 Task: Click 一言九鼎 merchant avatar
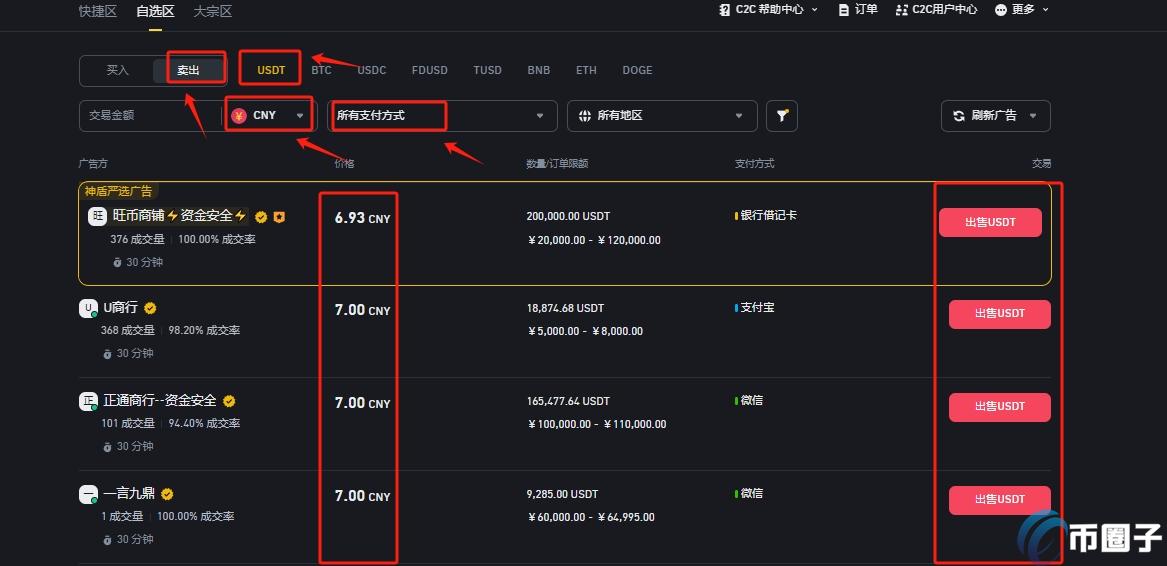89,495
